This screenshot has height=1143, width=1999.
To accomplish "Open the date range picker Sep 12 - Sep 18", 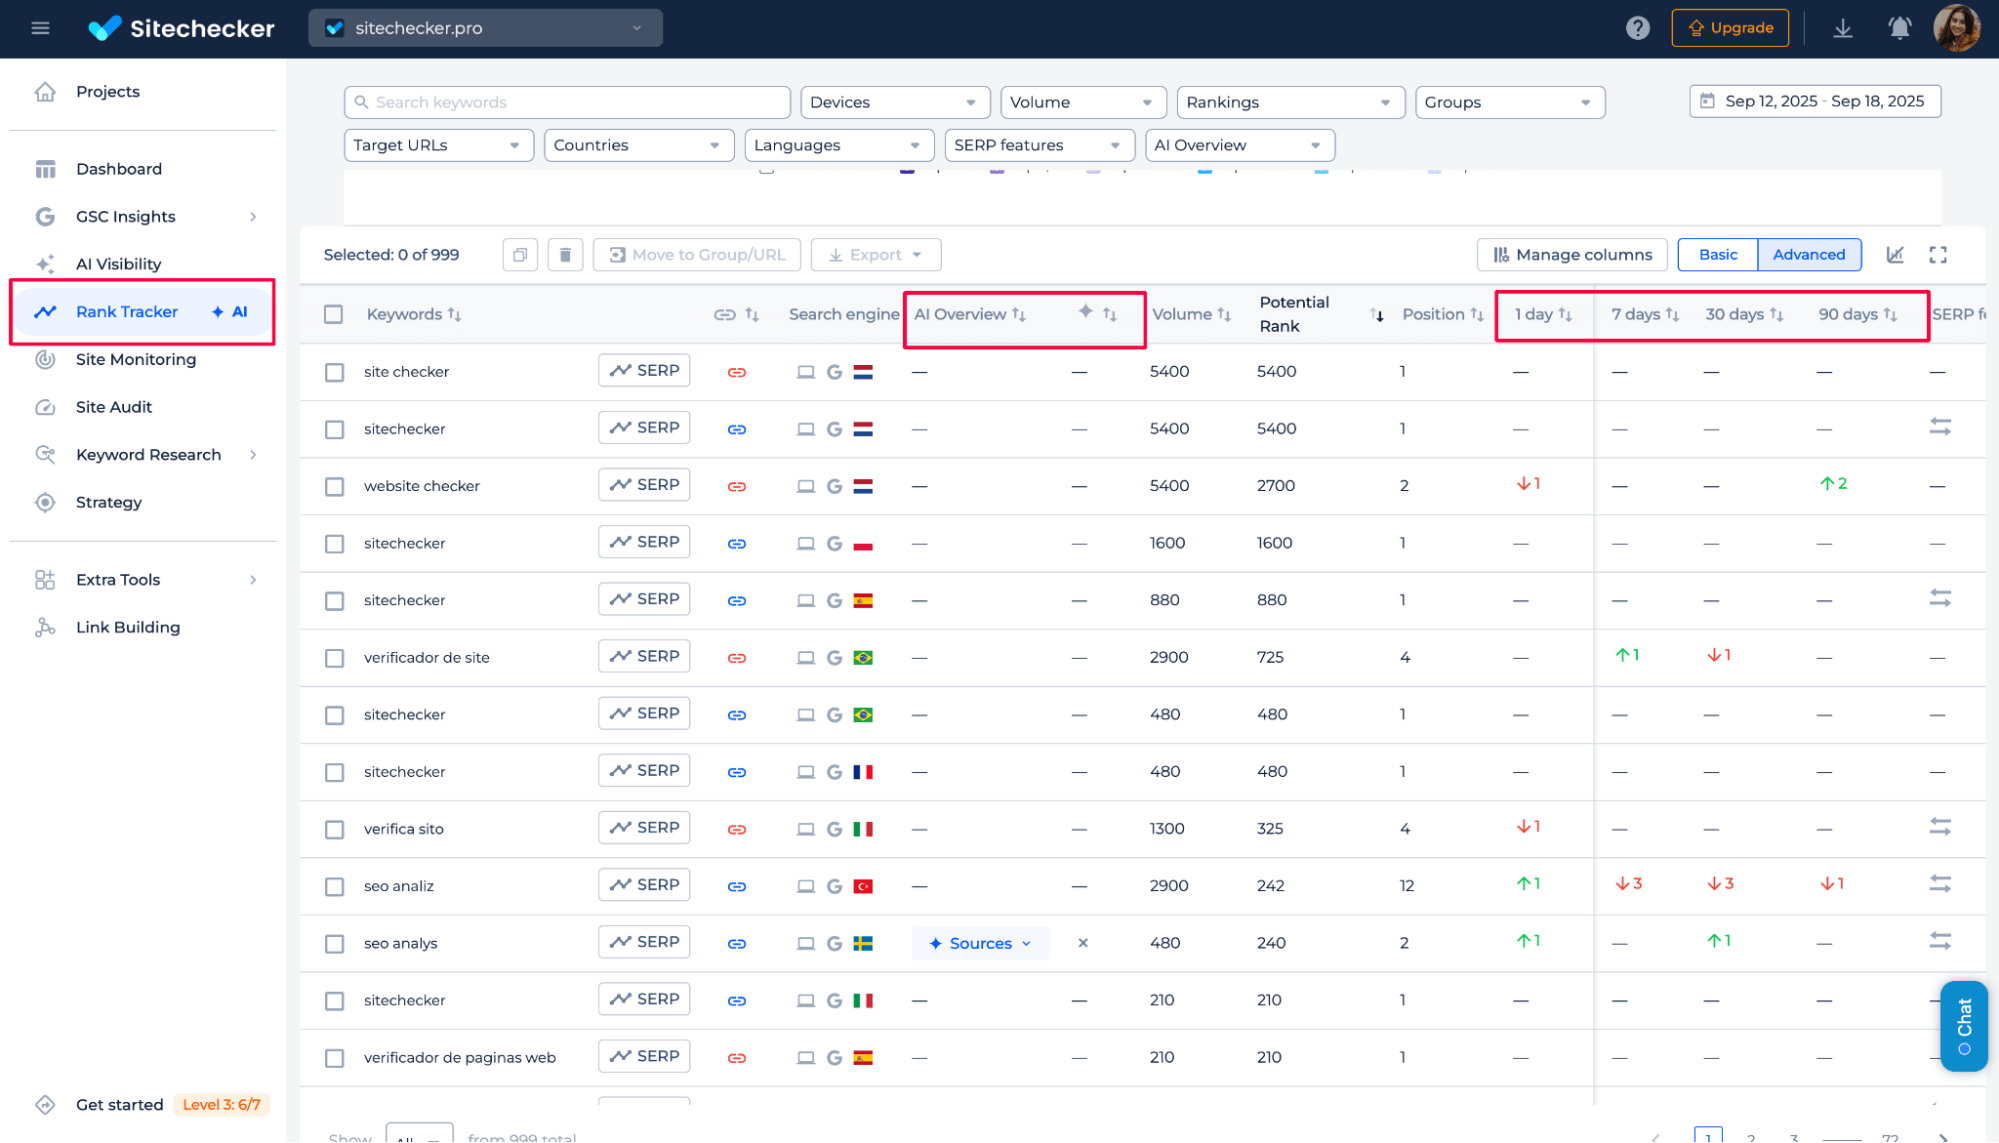I will coord(1814,101).
